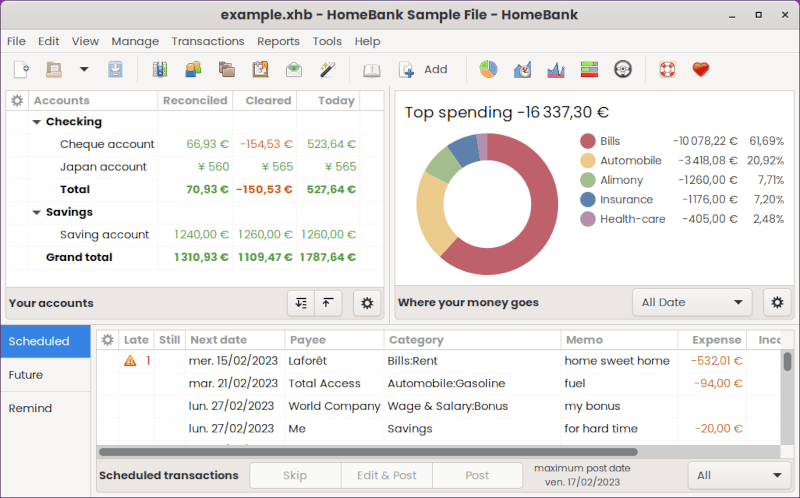
Task: Open the Manage assignments magic wand icon
Action: click(328, 69)
